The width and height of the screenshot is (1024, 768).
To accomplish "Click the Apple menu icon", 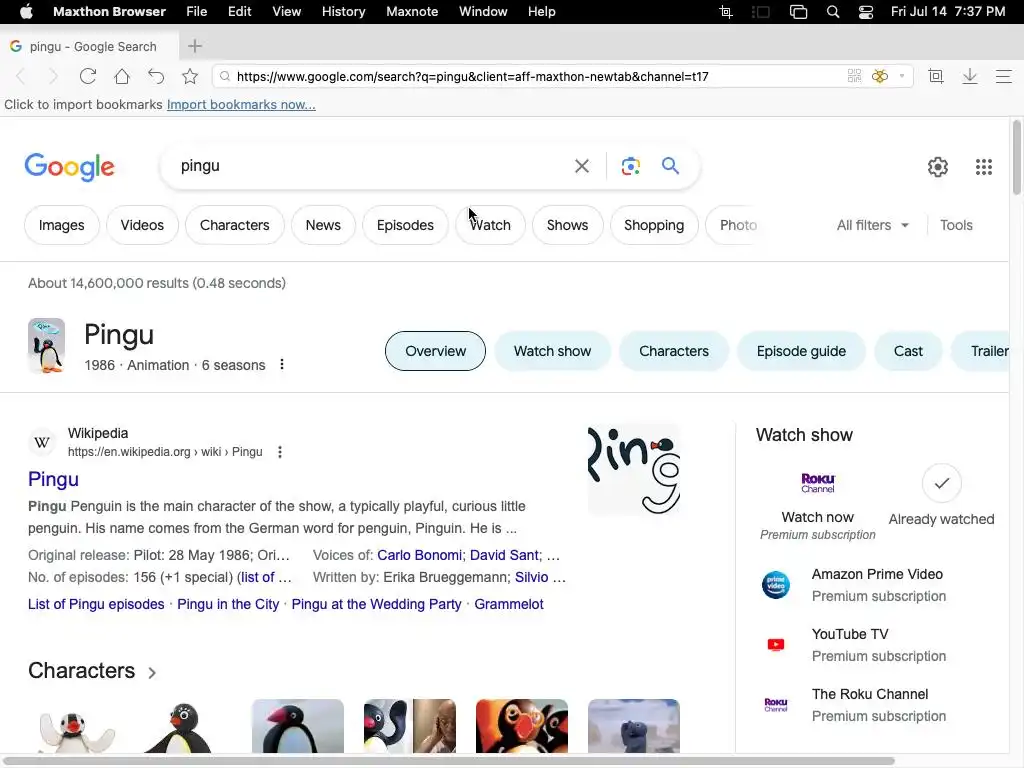I will [x=26, y=12].
